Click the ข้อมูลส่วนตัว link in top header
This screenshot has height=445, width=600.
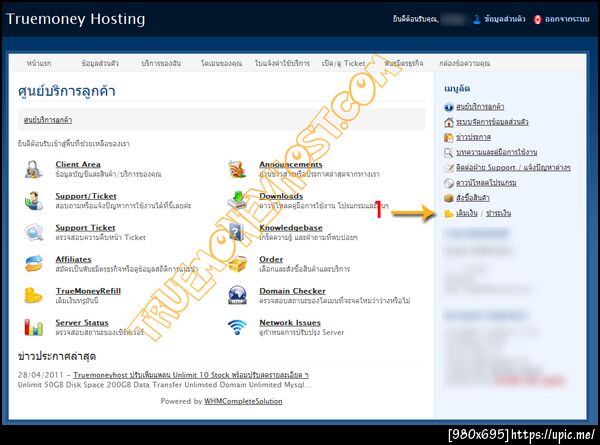pos(504,19)
